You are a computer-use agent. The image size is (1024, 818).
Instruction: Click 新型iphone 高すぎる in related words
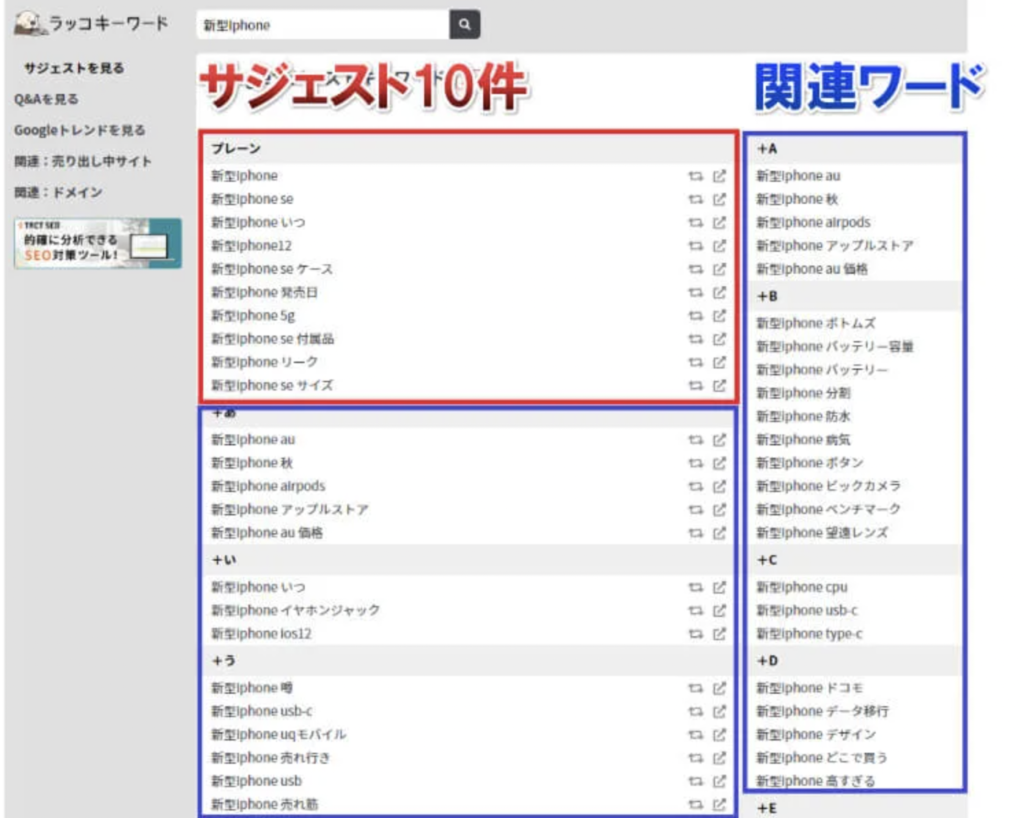point(816,781)
